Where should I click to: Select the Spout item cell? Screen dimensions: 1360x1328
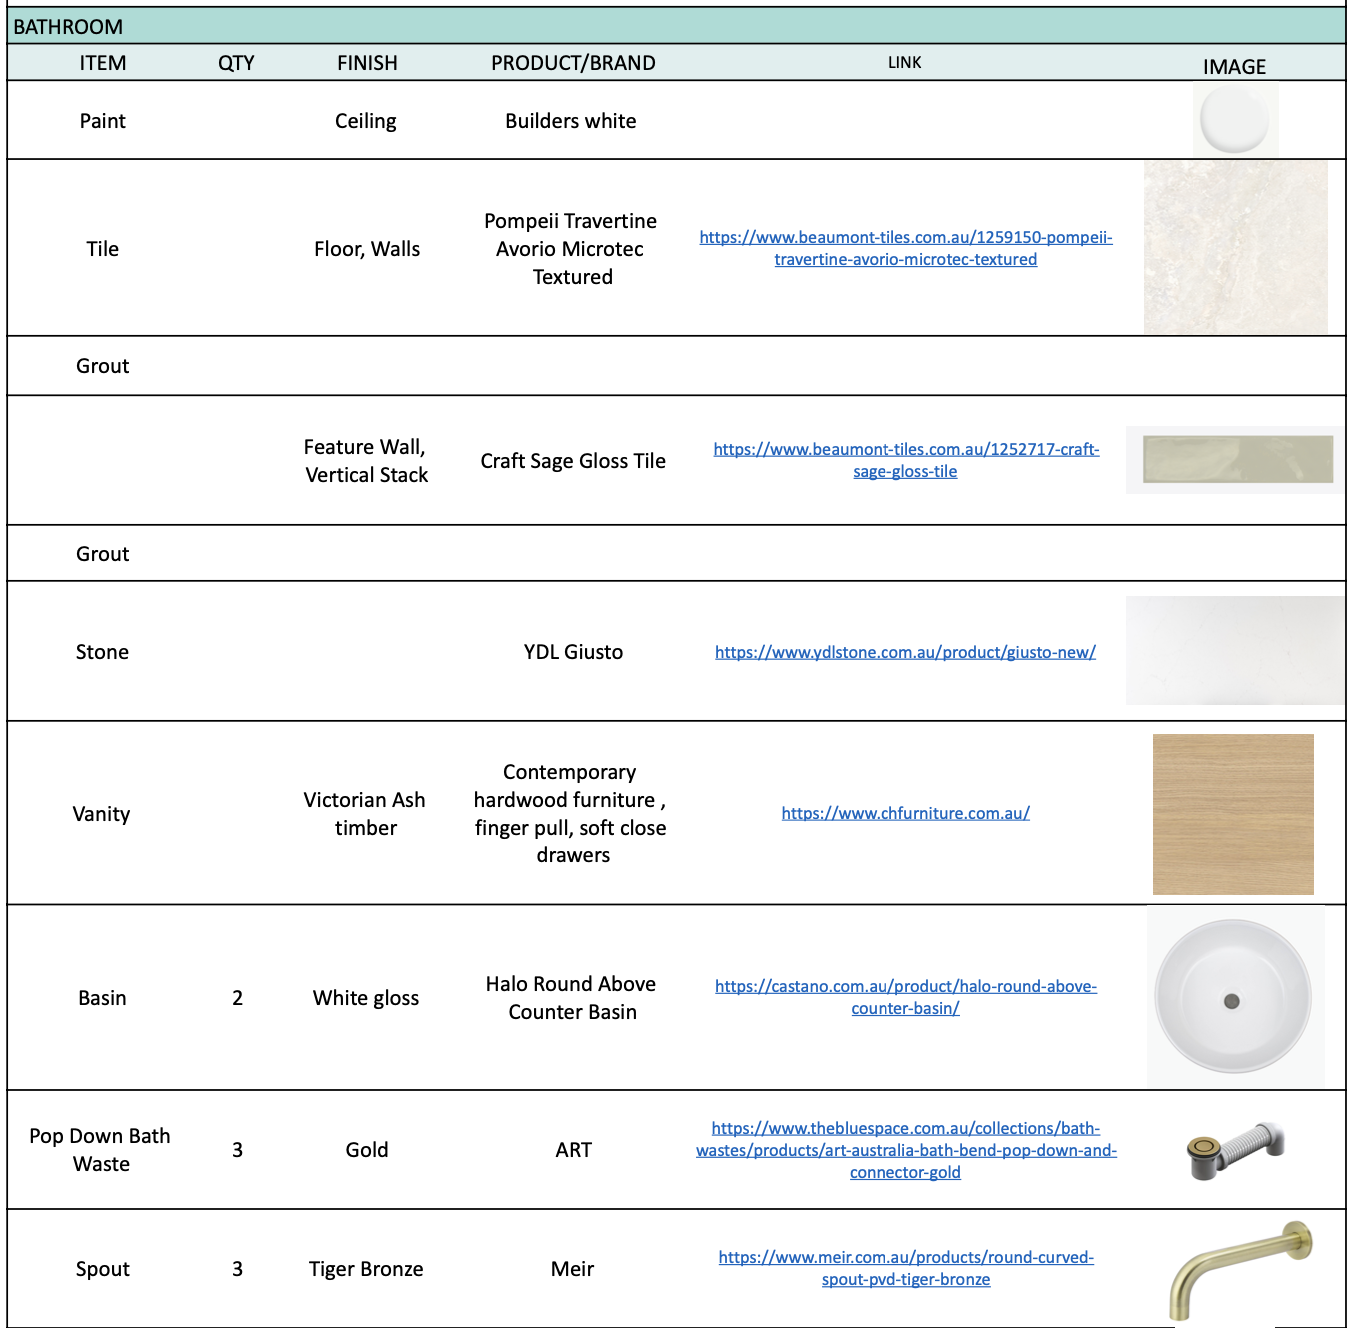tap(103, 1269)
